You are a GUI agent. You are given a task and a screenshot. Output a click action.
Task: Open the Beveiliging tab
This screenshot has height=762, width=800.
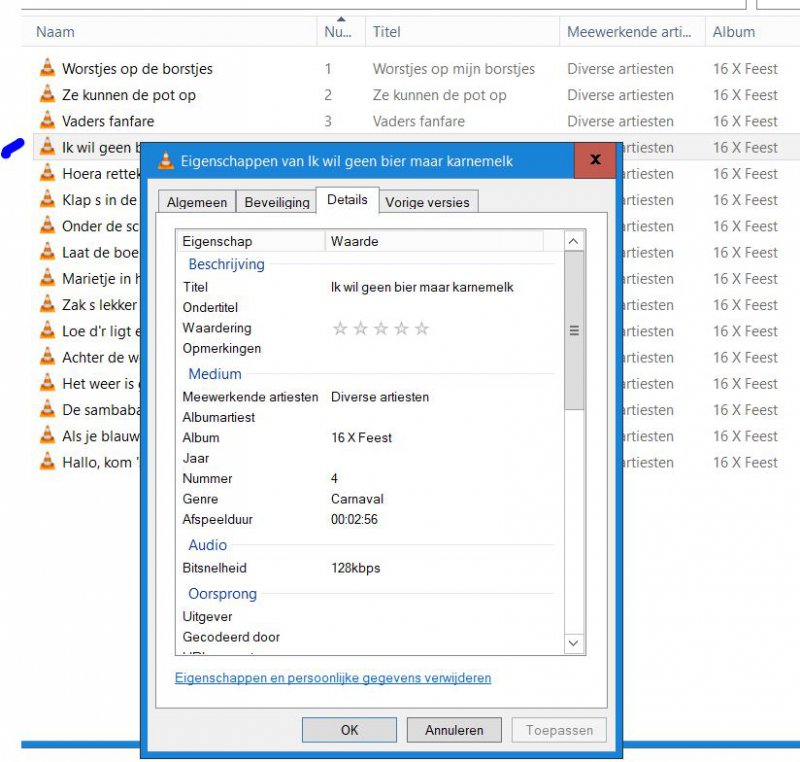pos(277,202)
